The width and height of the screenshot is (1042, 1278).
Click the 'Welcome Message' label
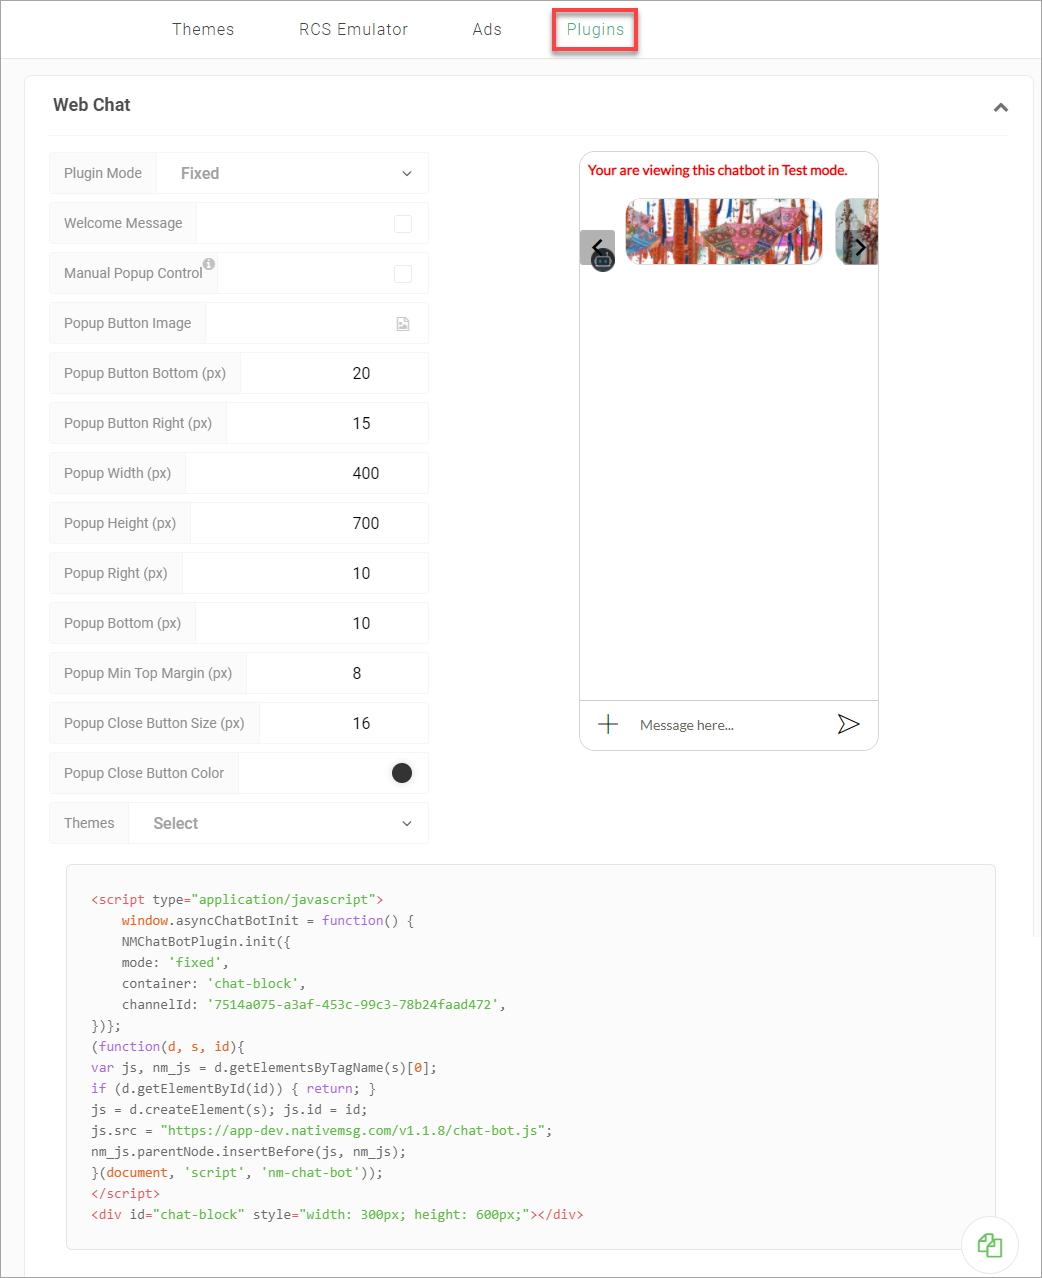[x=123, y=223]
